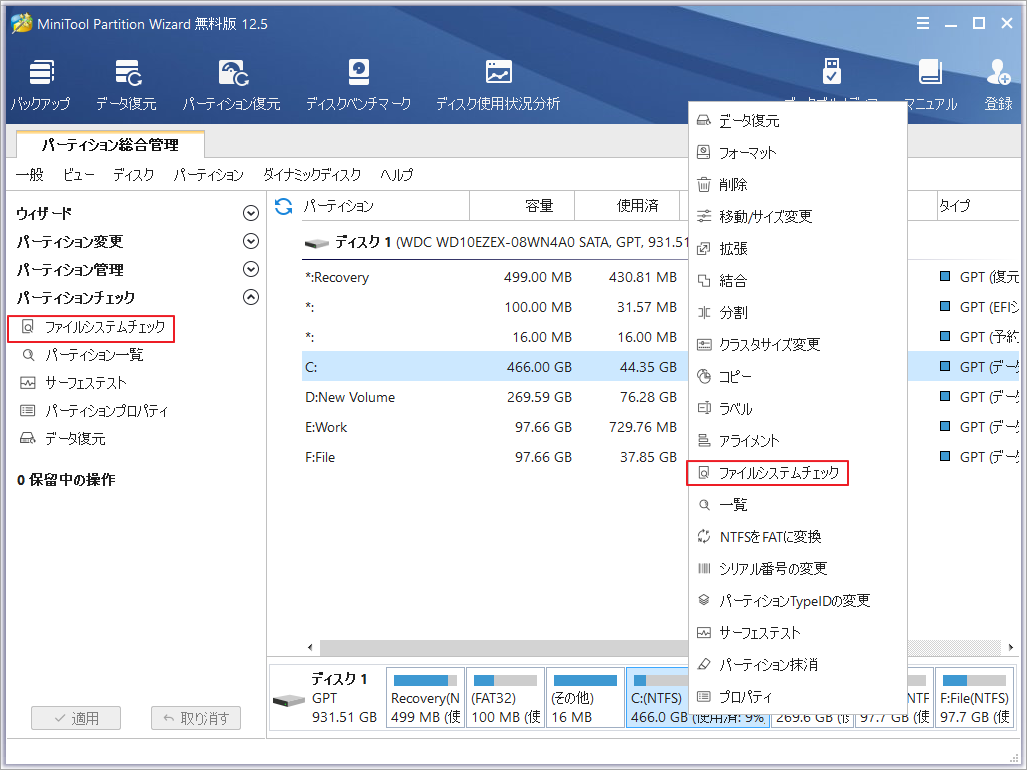Select 分割 in the context menu
Image resolution: width=1027 pixels, height=770 pixels.
click(798, 313)
